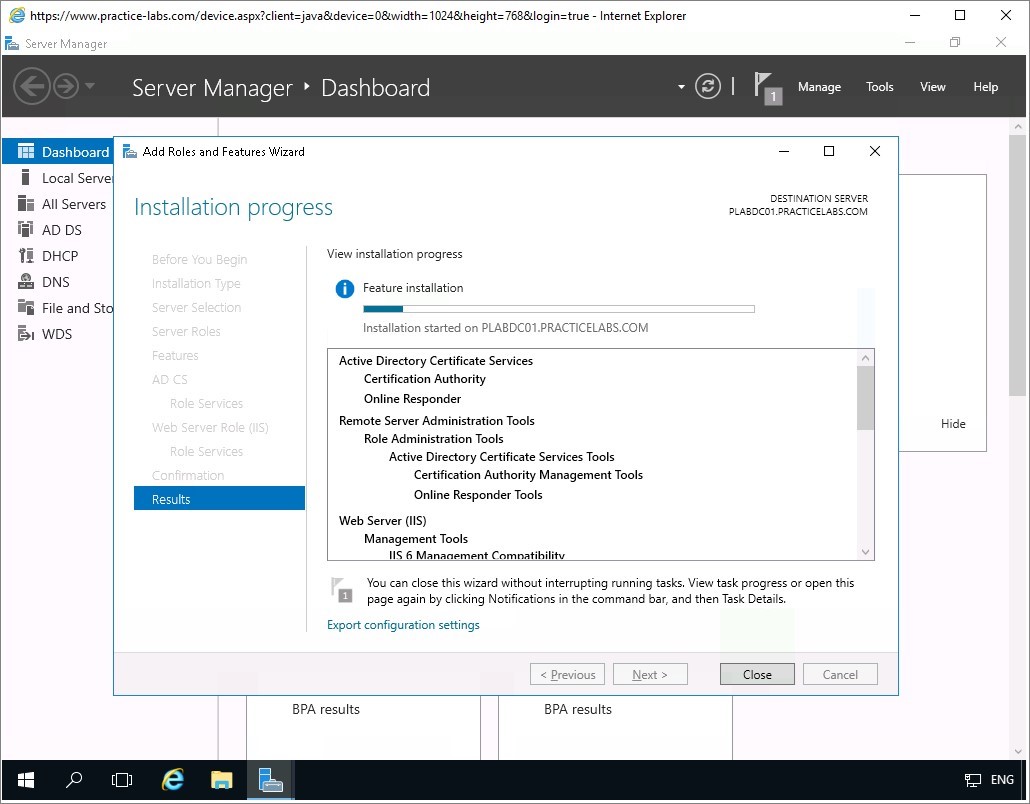The height and width of the screenshot is (804, 1030).
Task: Click the Server Manager refresh icon
Action: point(707,86)
